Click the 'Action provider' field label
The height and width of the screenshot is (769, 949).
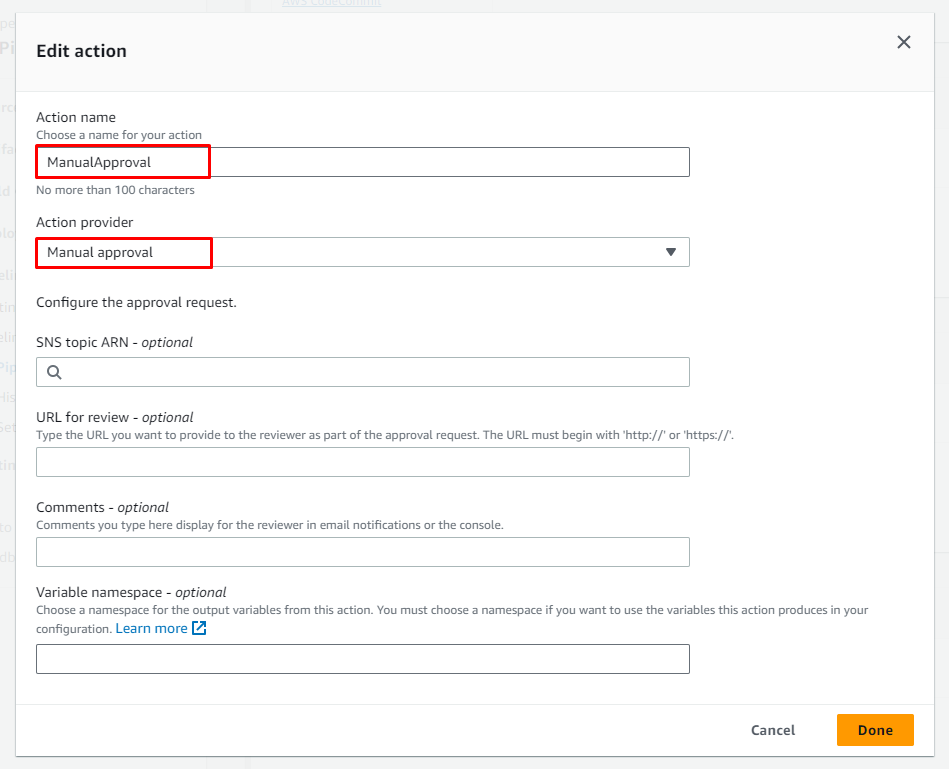tap(84, 222)
